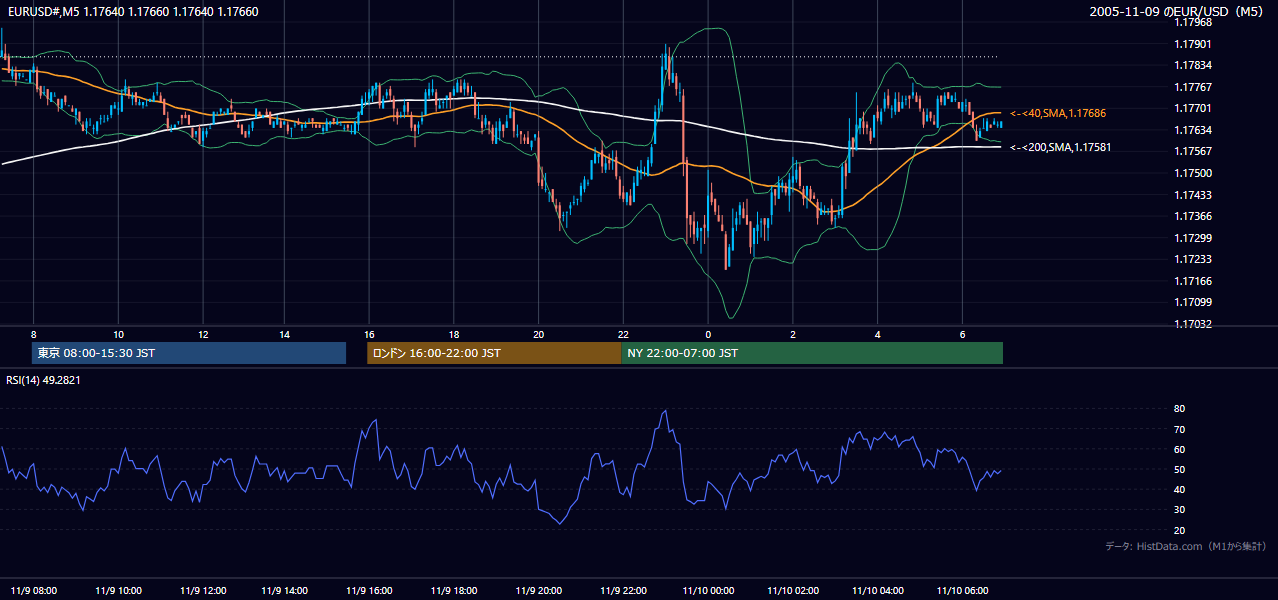Click the 11/9 18:00 bottom time label
This screenshot has height=600, width=1278.
pos(455,590)
